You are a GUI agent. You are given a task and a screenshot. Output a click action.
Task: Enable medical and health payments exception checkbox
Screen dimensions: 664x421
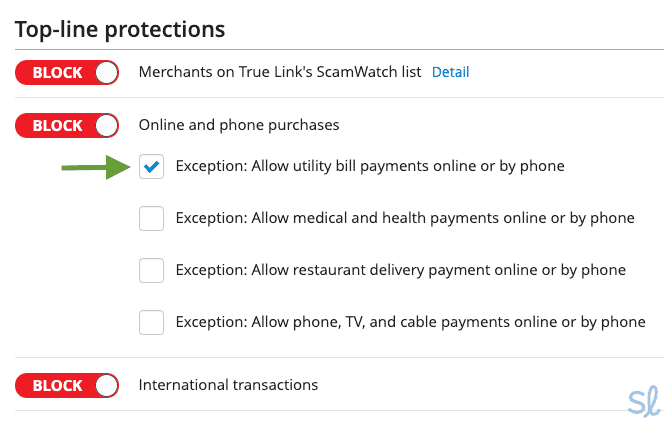(x=152, y=218)
